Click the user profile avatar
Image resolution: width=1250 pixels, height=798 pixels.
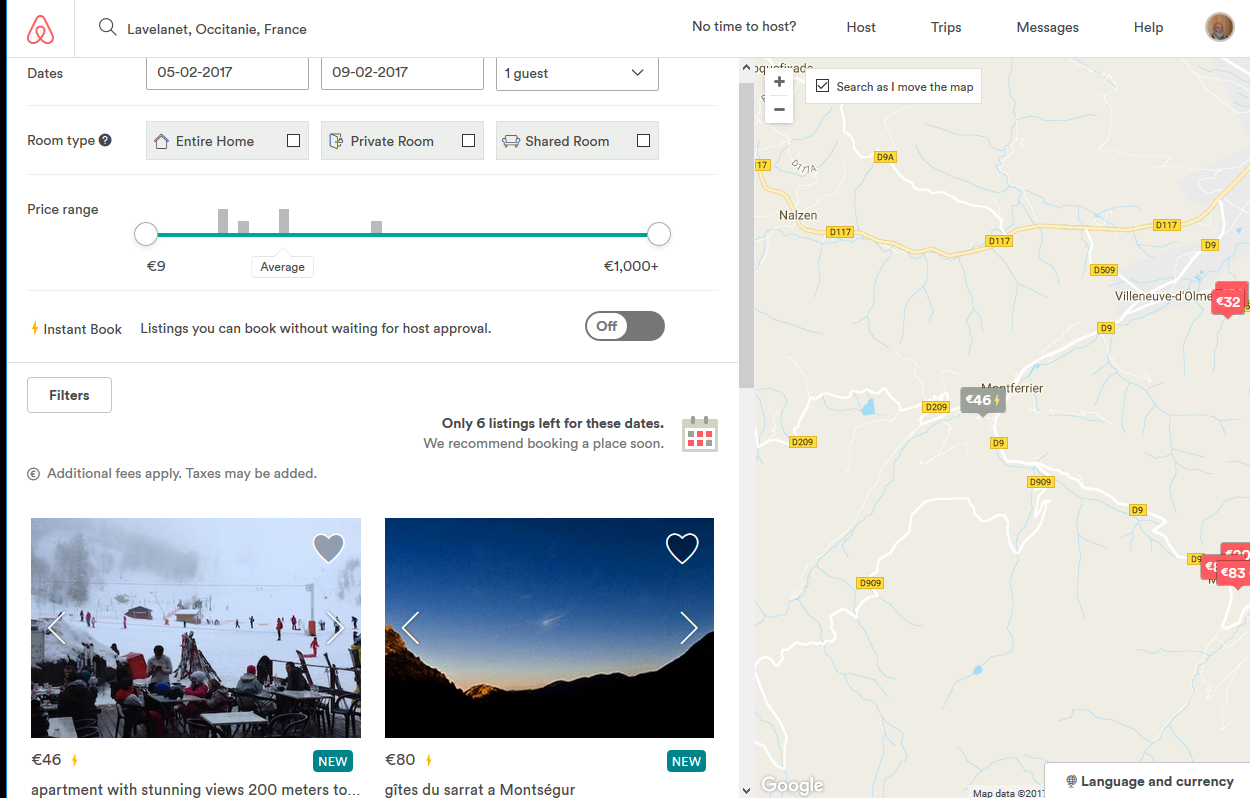[x=1219, y=27]
